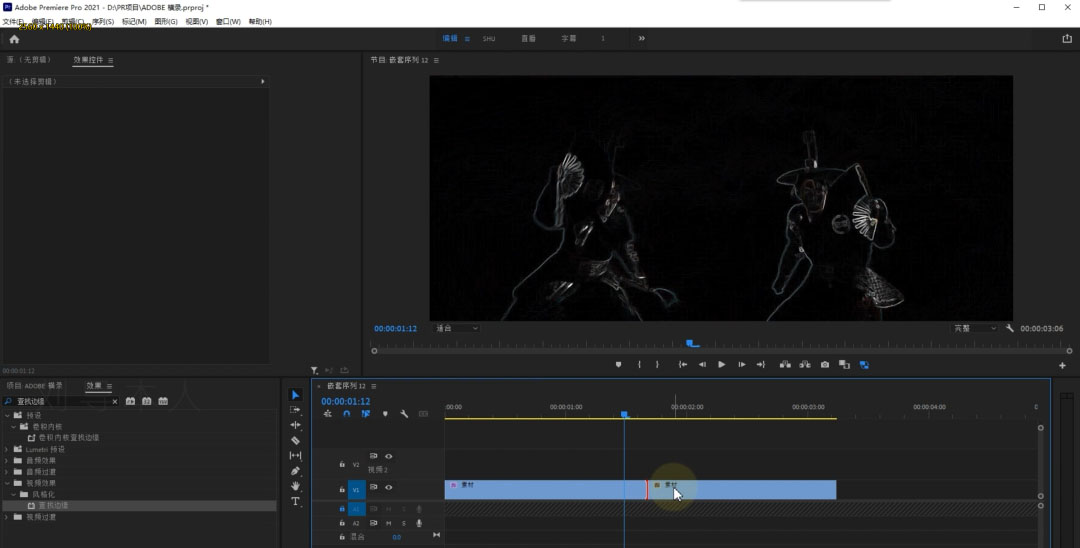
Task: Click Mark Out bracket button
Action: pos(657,365)
